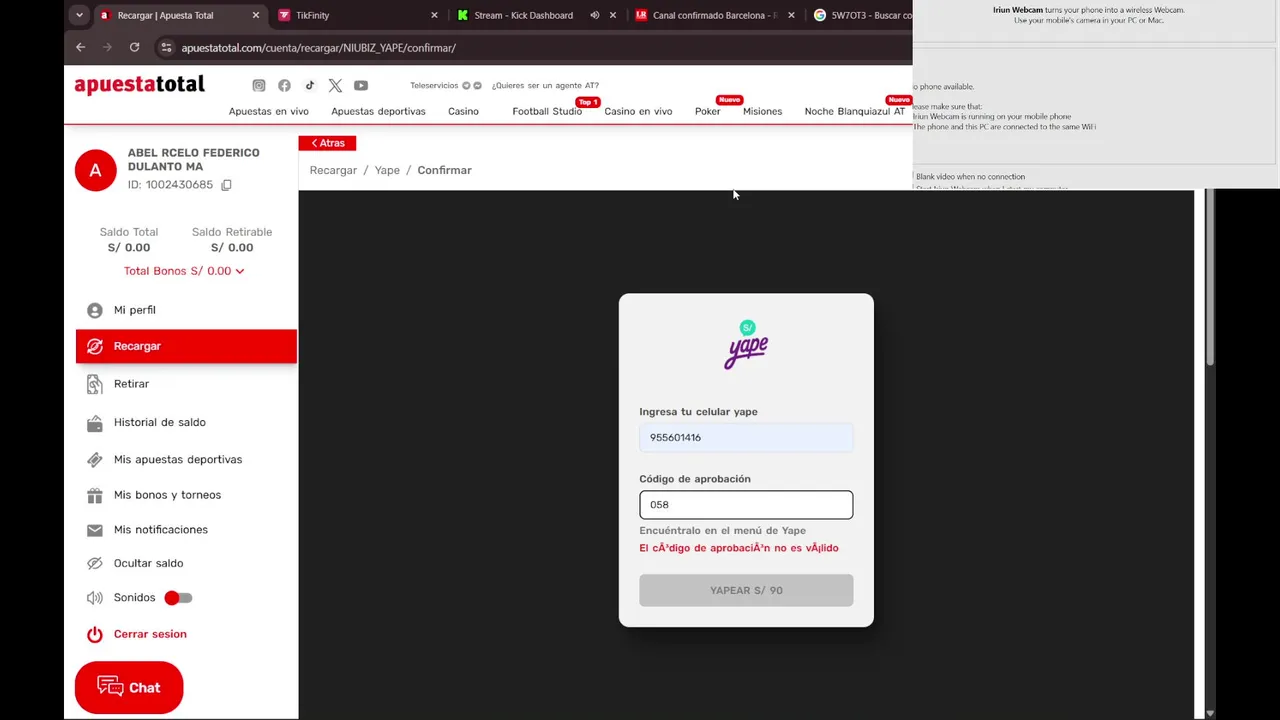Image resolution: width=1280 pixels, height=720 pixels.
Task: Open Apuestas en vivo menu
Action: [269, 111]
